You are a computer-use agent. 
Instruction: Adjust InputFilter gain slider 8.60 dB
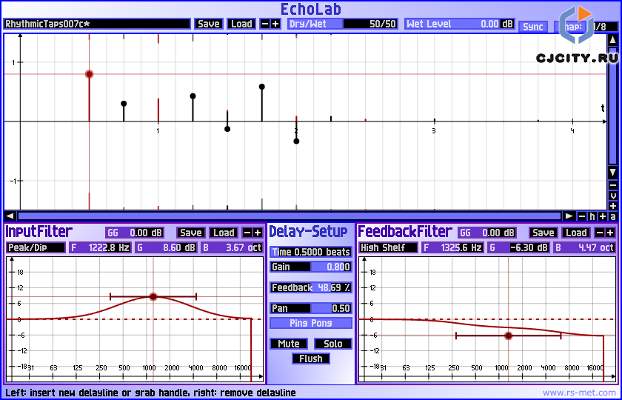pyautogui.click(x=166, y=248)
